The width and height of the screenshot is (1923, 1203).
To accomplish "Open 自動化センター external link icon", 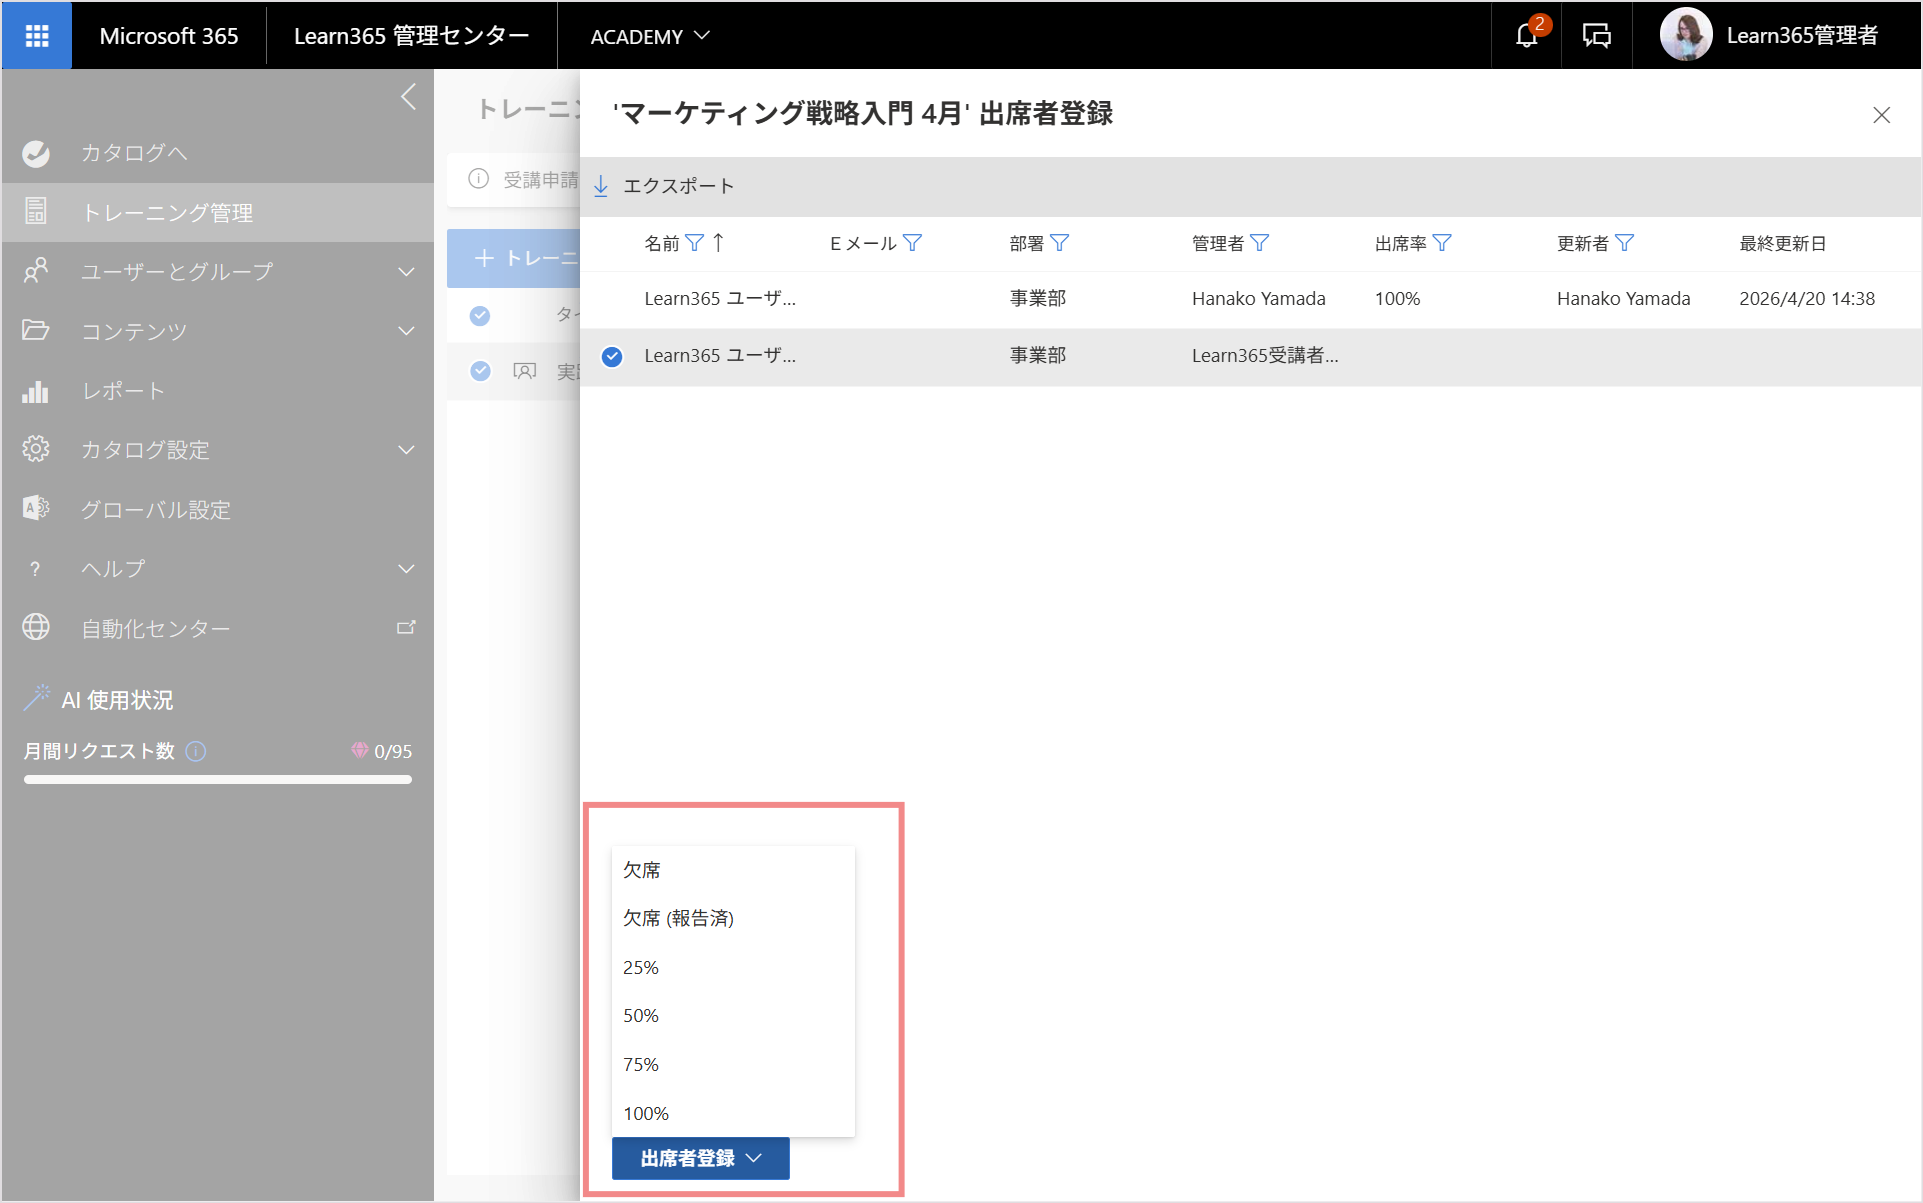I will 406,627.
